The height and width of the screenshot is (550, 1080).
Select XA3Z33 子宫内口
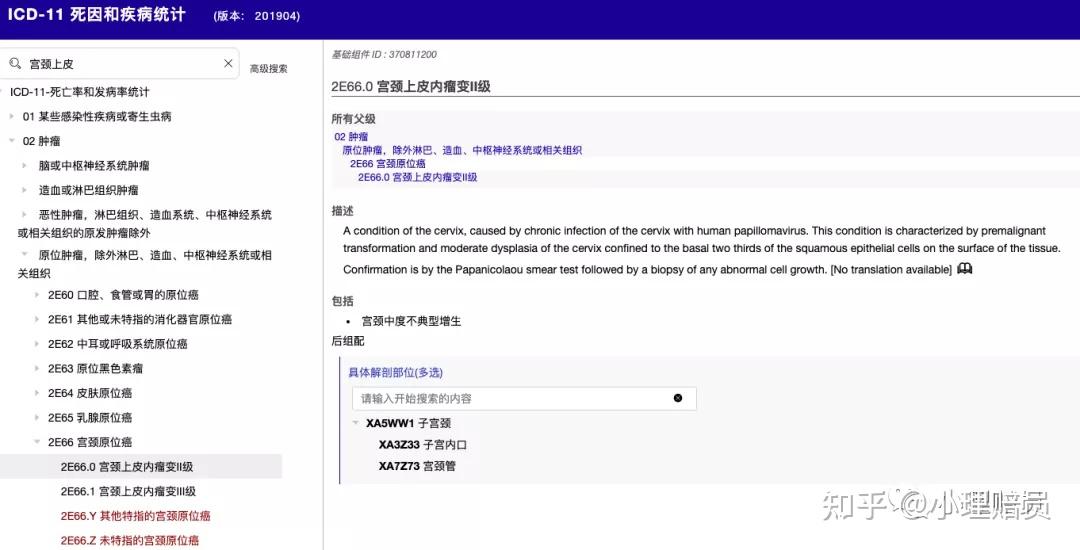422,445
